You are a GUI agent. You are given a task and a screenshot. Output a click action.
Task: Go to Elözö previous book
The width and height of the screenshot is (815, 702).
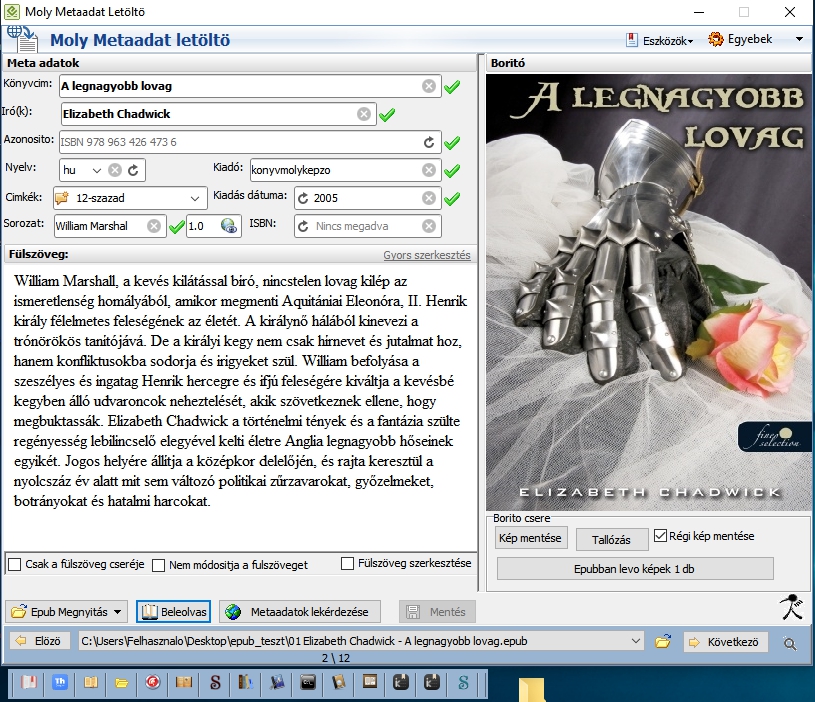click(x=40, y=641)
